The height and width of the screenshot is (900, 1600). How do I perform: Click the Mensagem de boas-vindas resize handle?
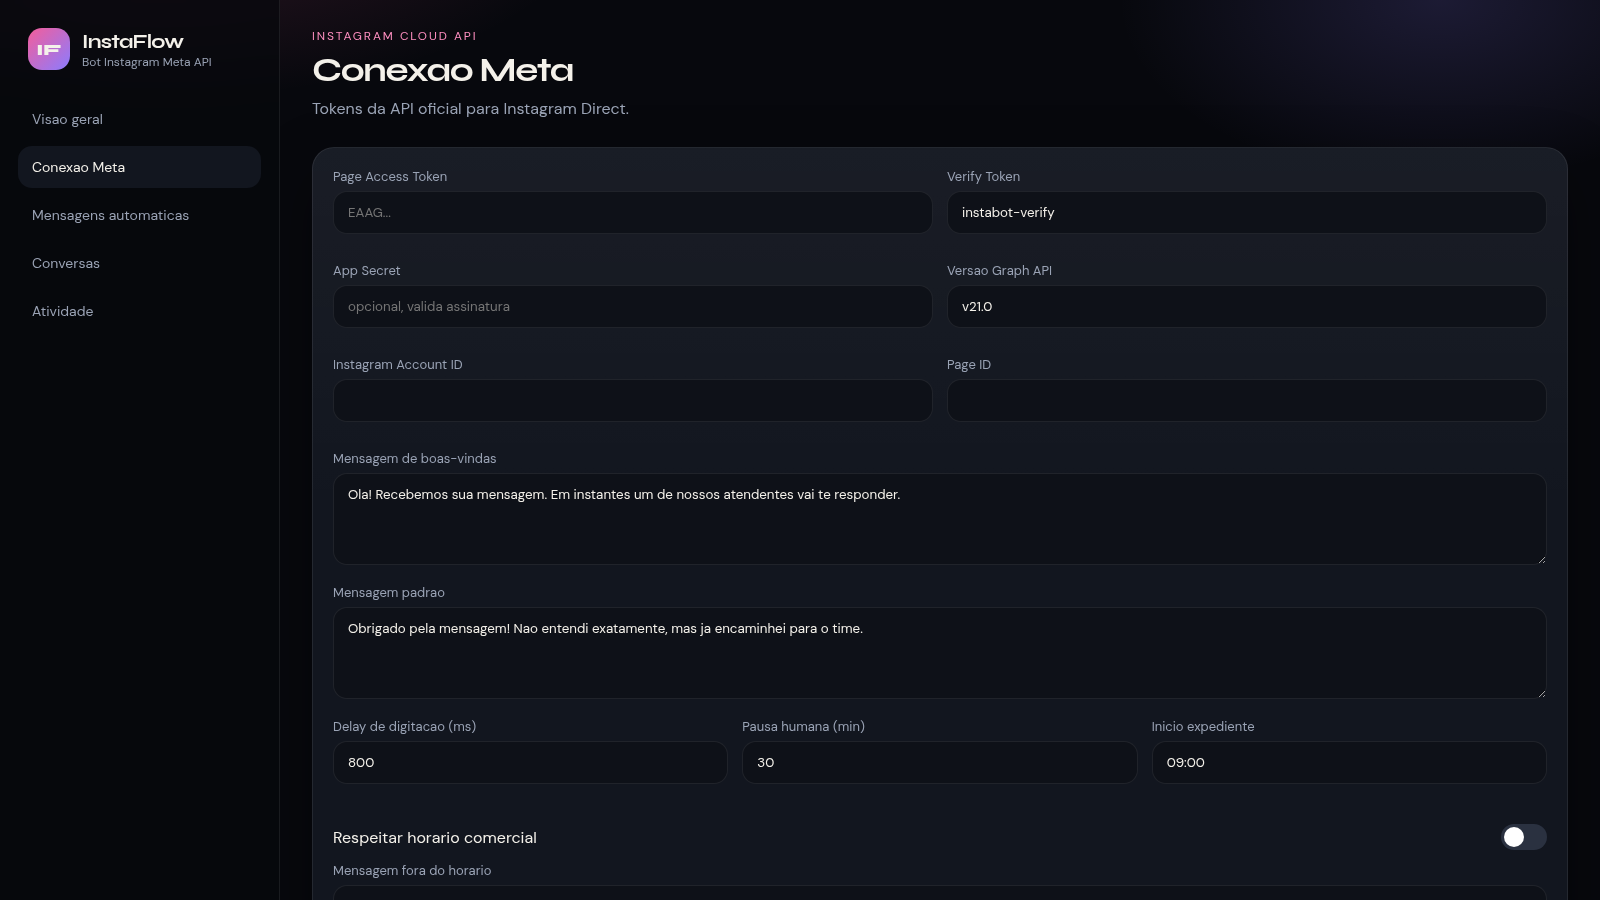(1540, 559)
